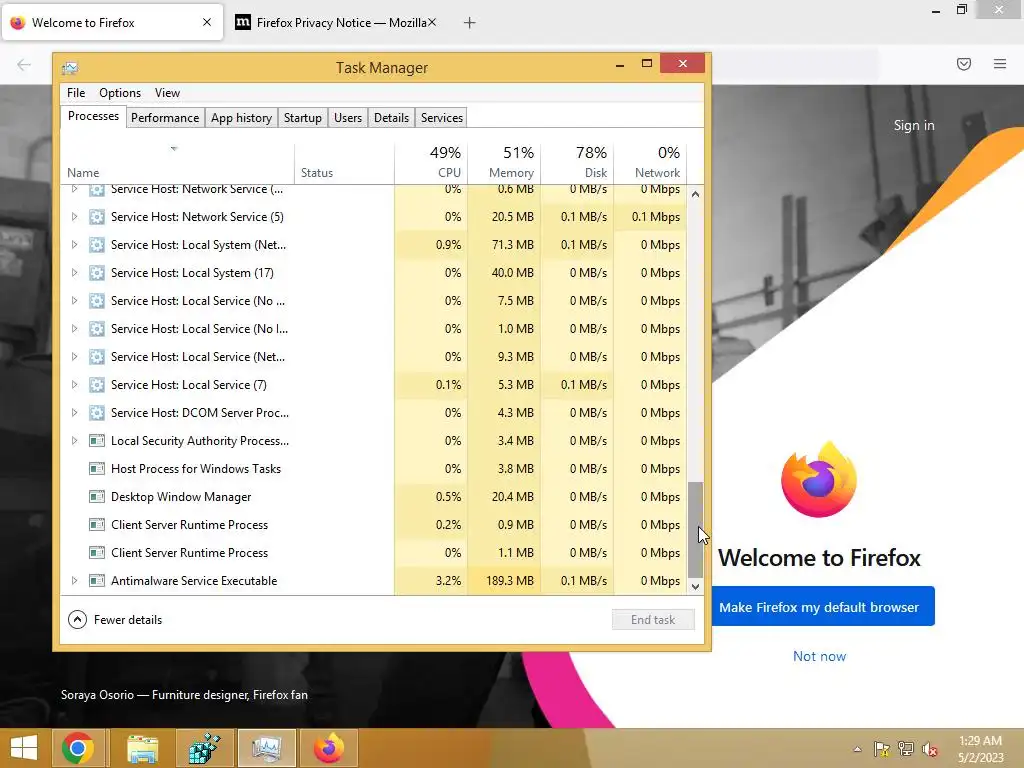Image resolution: width=1024 pixels, height=768 pixels.
Task: Sort processes by Memory column
Action: (x=504, y=162)
